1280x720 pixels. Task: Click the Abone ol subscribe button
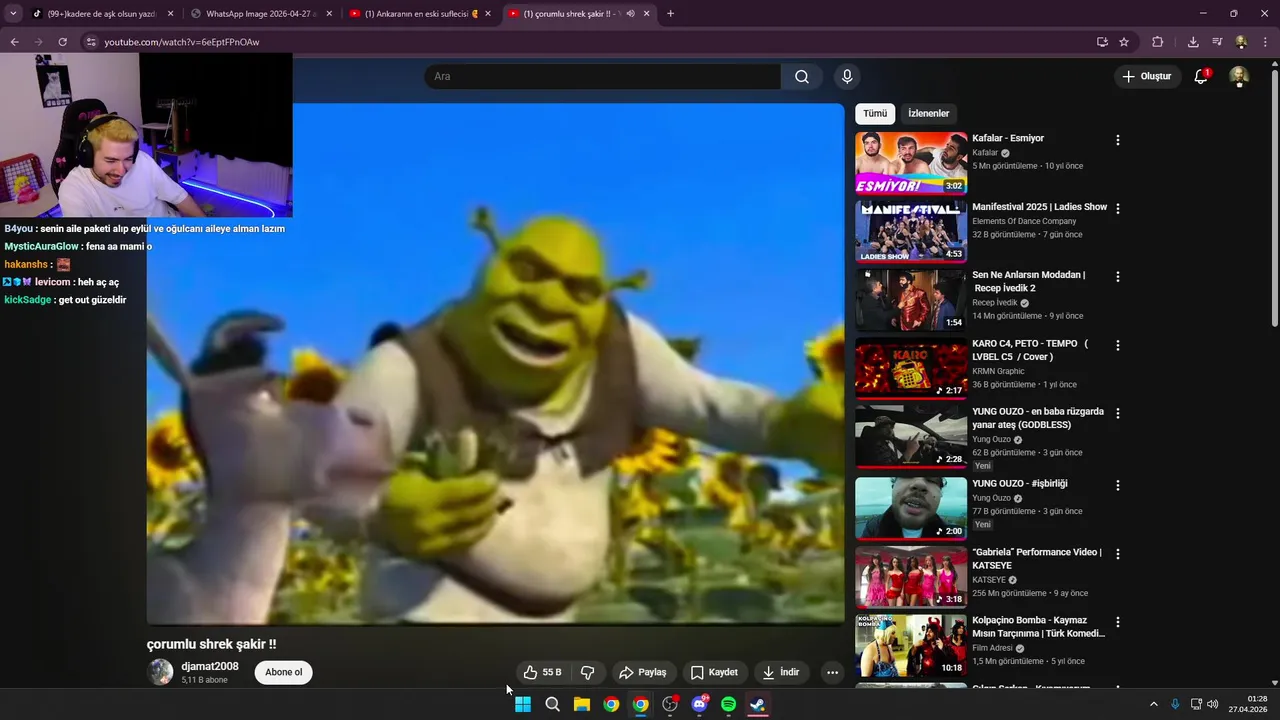click(x=283, y=672)
